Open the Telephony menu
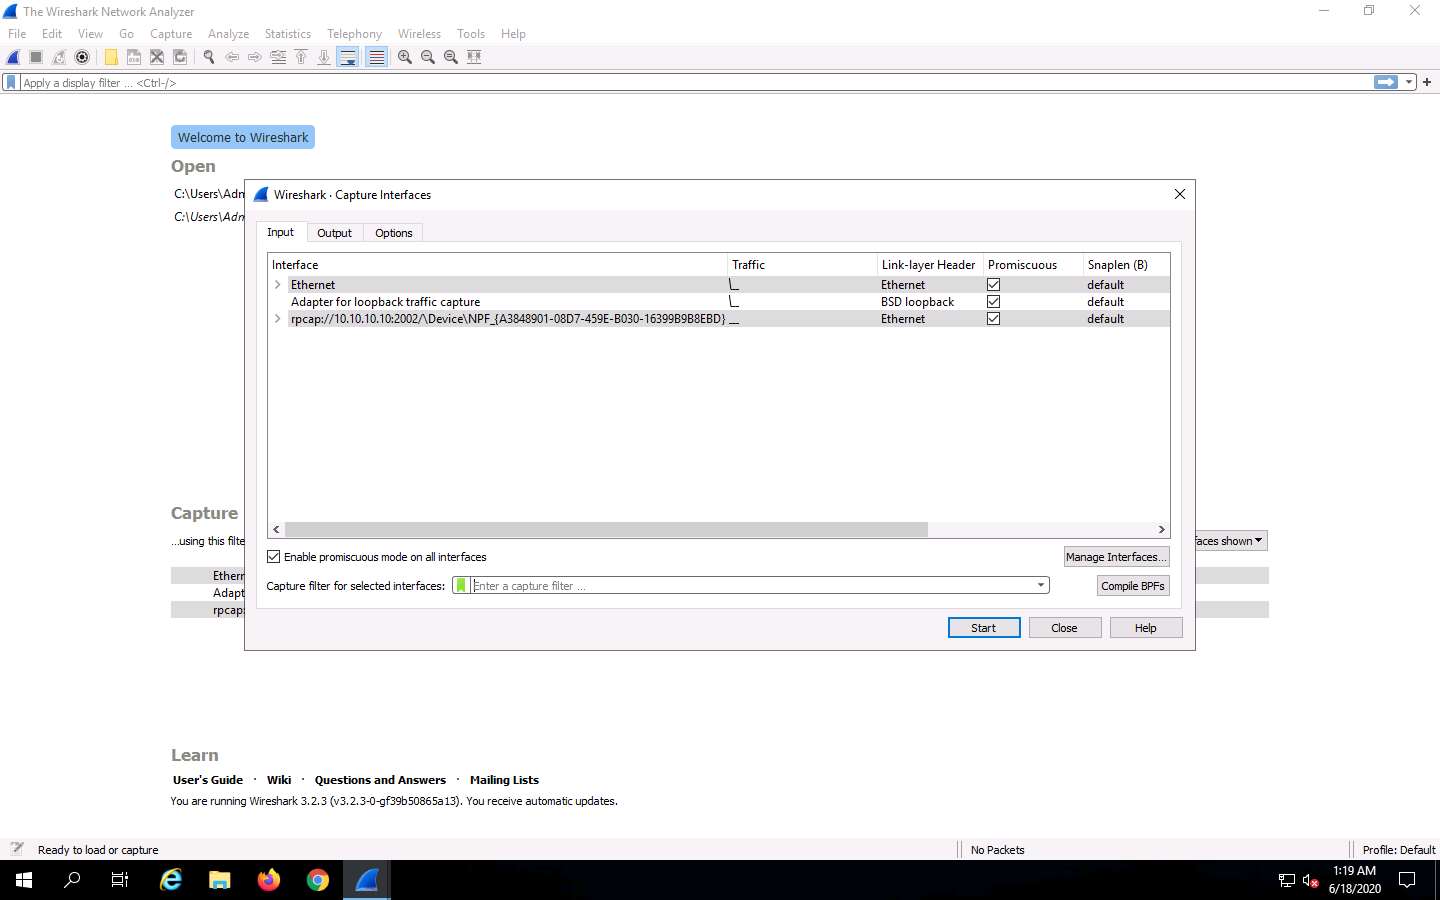1440x900 pixels. [x=354, y=34]
